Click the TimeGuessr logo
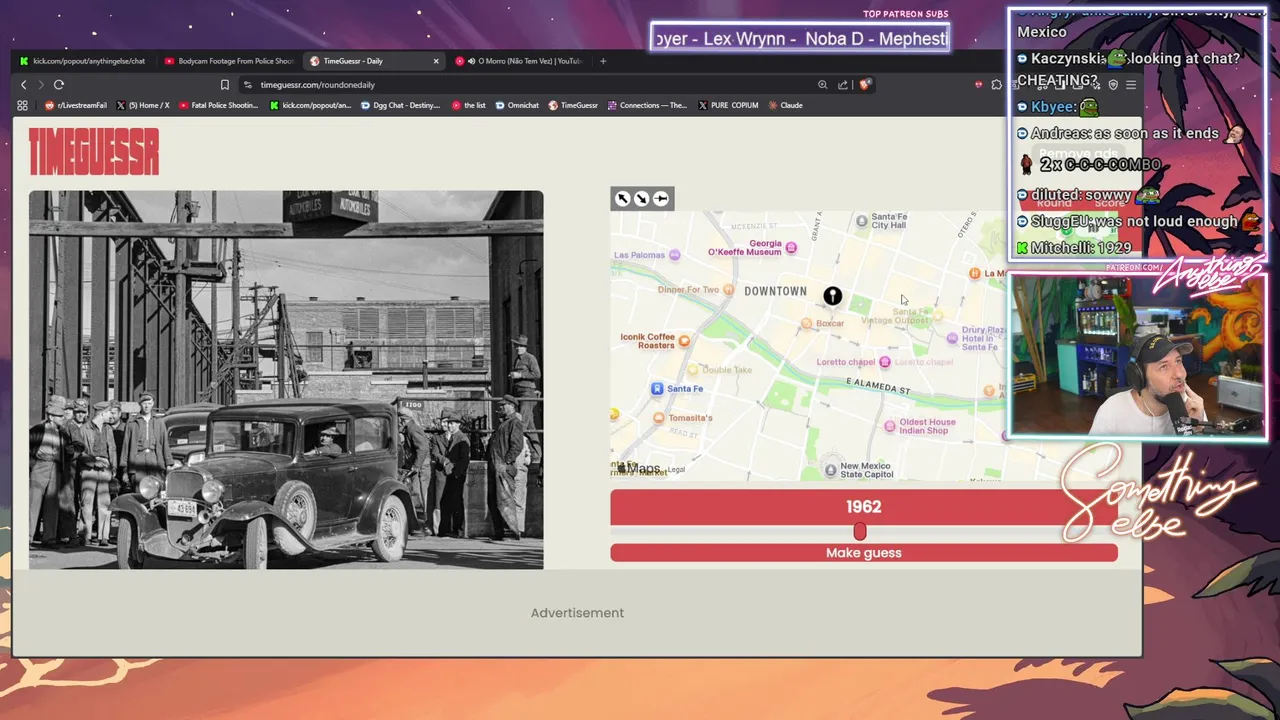Viewport: 1280px width, 720px height. tap(93, 152)
